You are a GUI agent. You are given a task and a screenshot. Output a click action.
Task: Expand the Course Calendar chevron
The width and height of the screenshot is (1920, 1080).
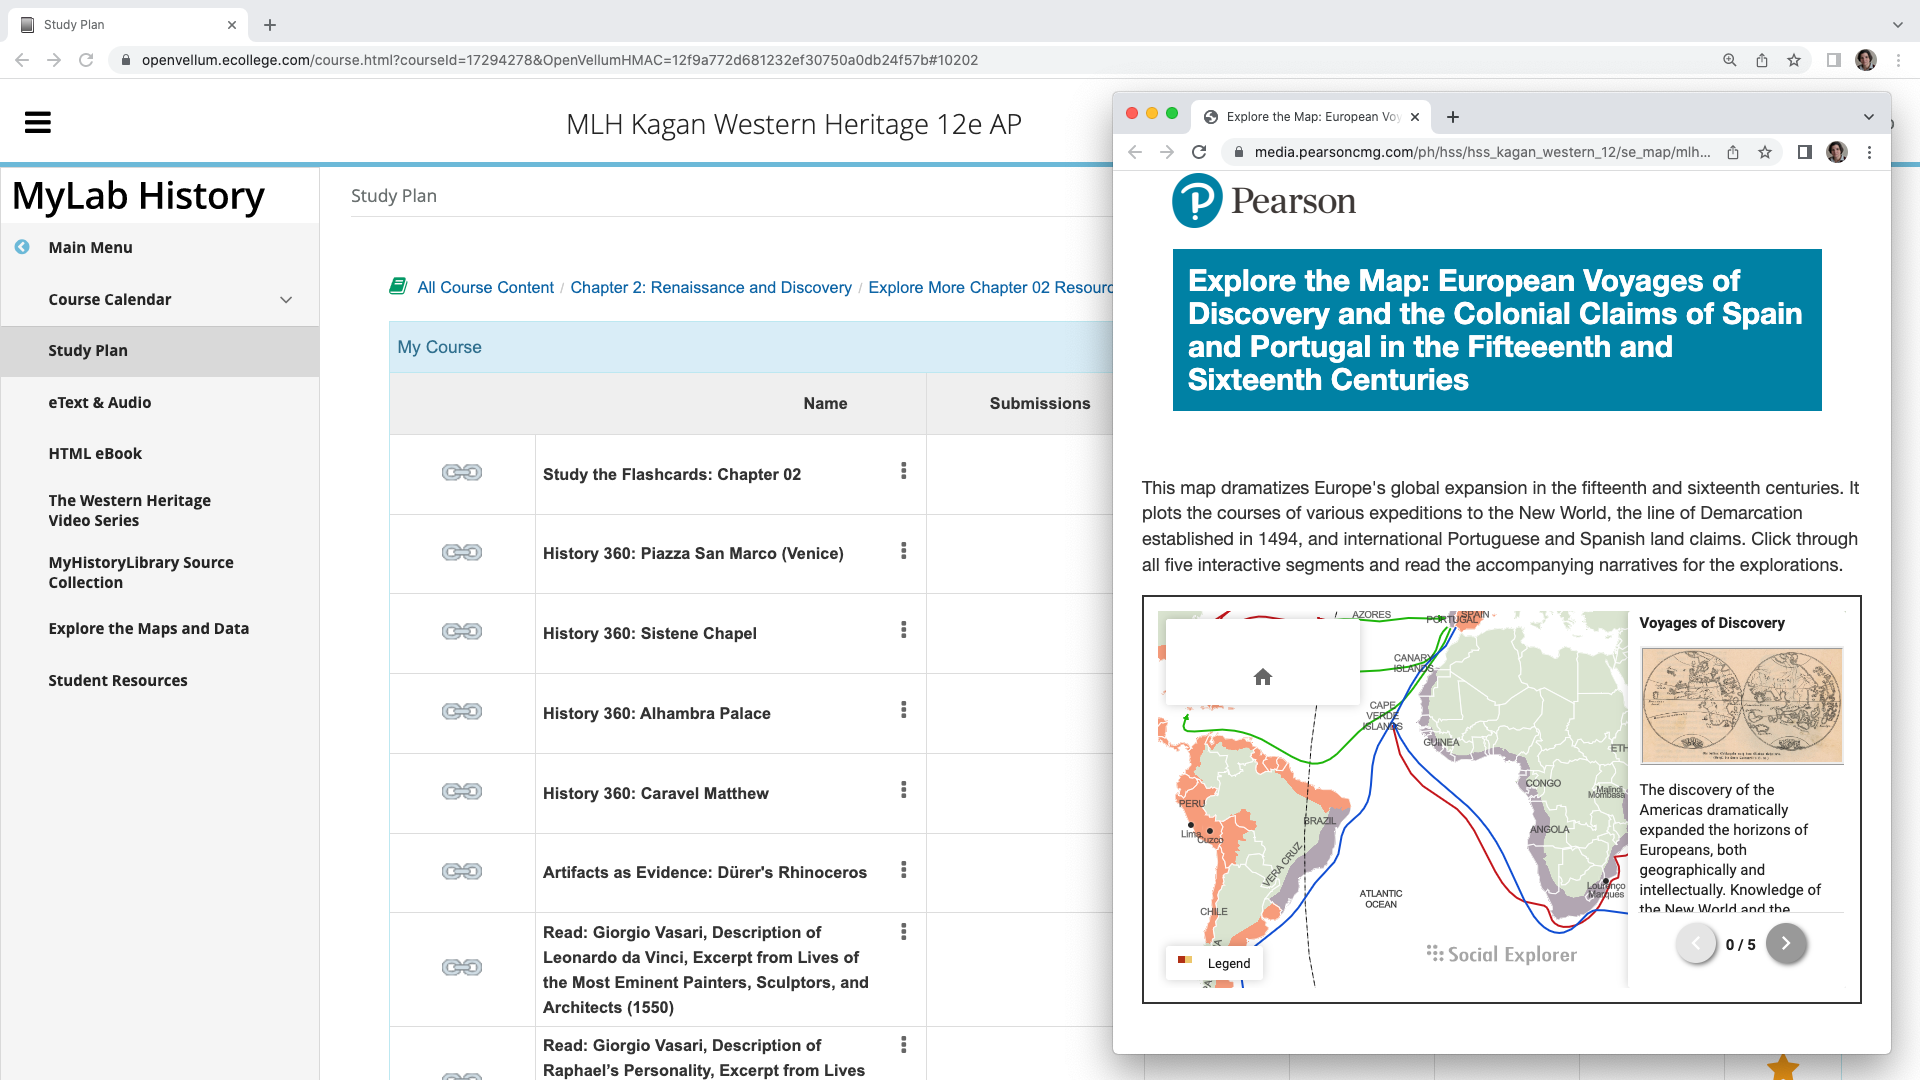coord(286,300)
